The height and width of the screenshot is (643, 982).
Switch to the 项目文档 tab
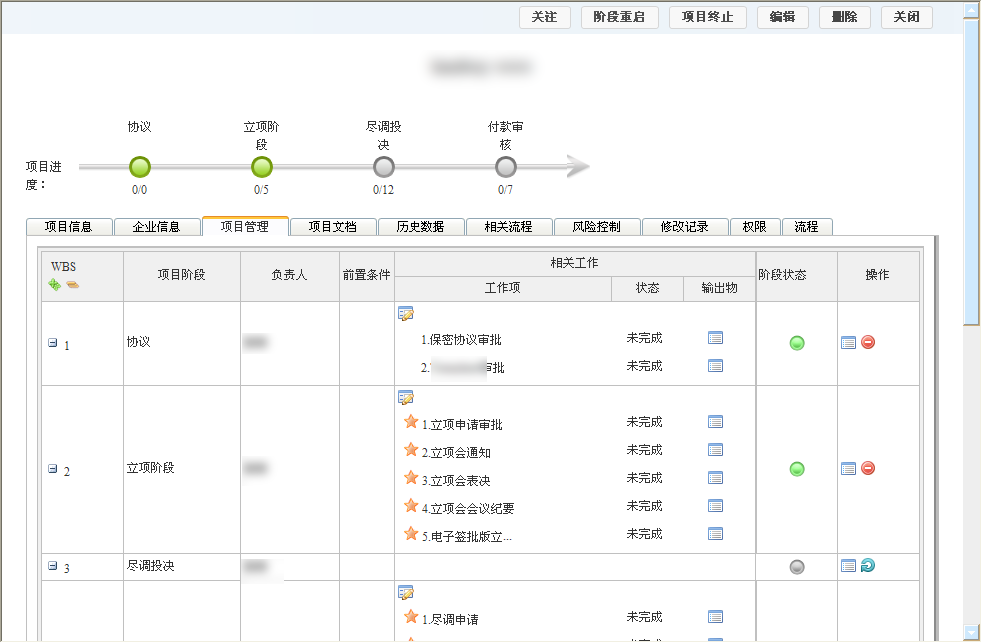click(333, 226)
